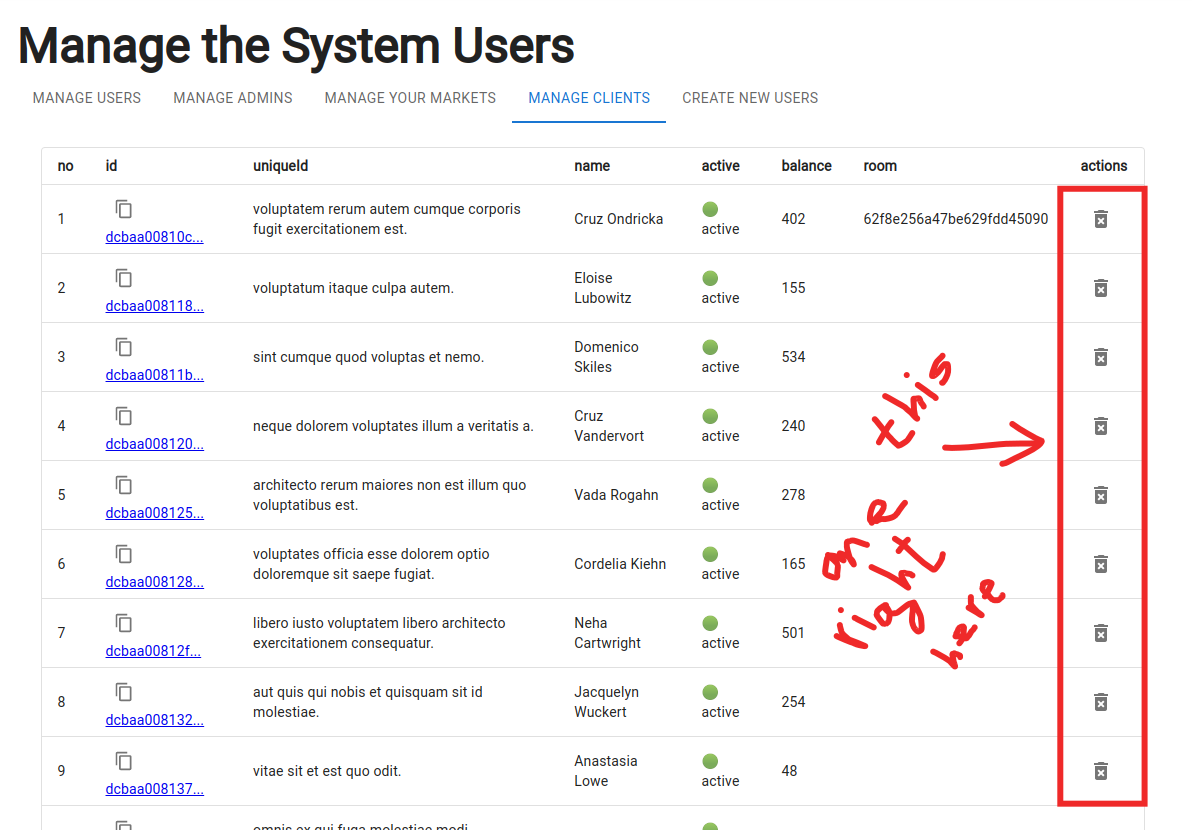The image size is (1192, 830).
Task: Click the green active status dot for Cruz Ondricka
Action: pos(710,209)
